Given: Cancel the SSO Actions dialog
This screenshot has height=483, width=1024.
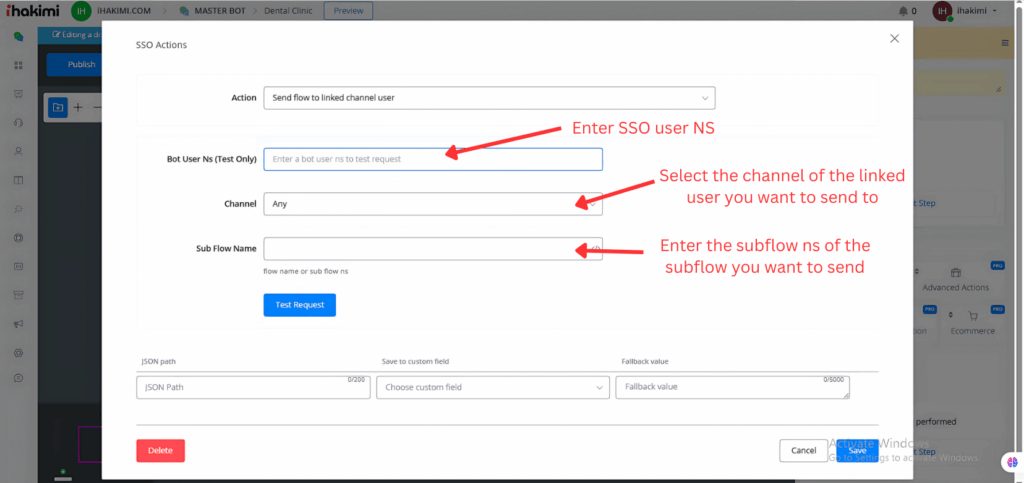Looking at the screenshot, I should tap(803, 451).
